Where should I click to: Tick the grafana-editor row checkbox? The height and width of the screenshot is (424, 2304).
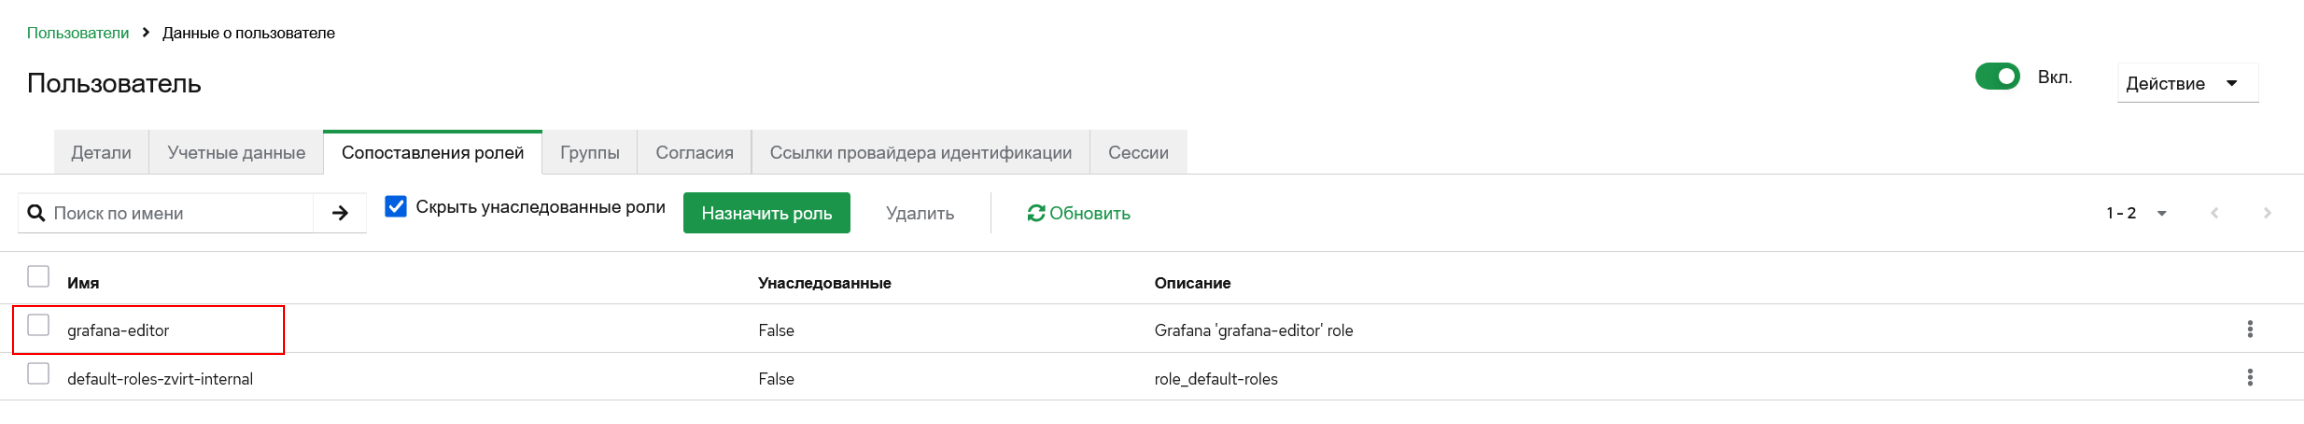[38, 325]
